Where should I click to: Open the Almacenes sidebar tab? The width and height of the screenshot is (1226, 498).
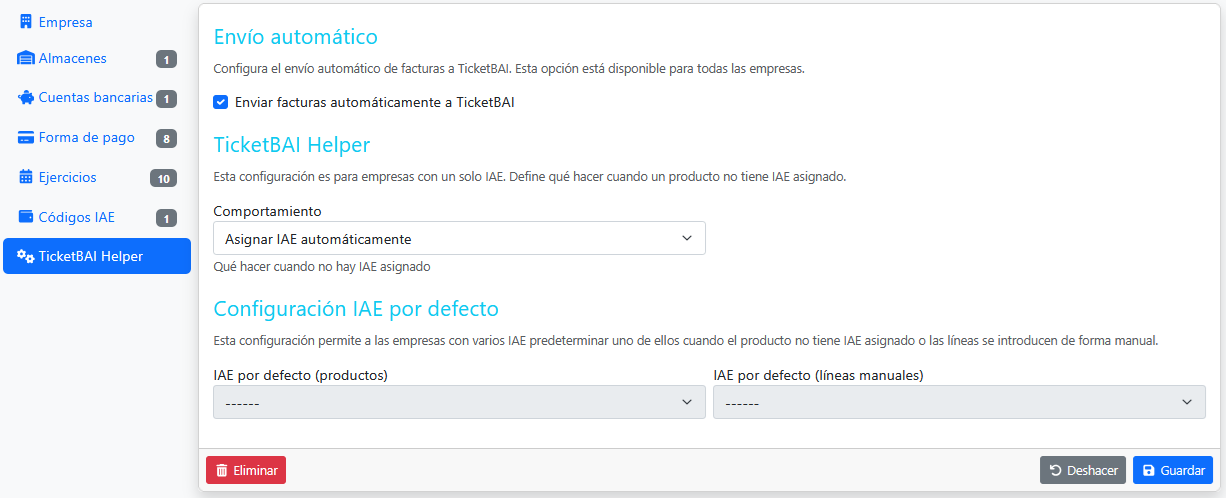[73, 58]
